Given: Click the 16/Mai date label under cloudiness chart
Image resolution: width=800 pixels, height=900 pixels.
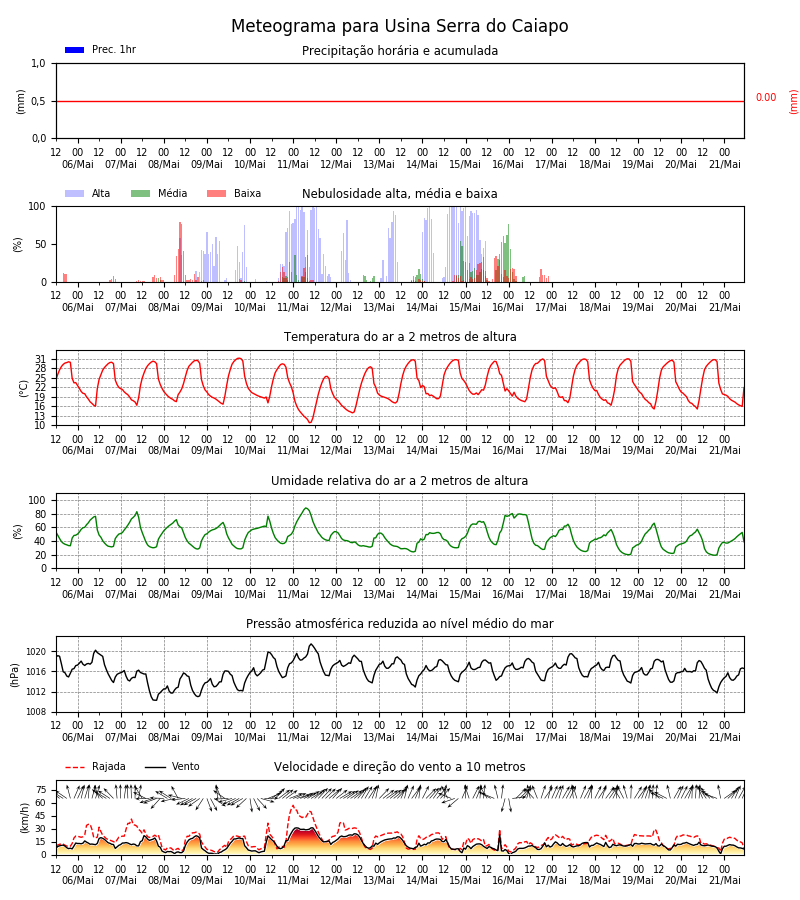Looking at the screenshot, I should click(x=508, y=308).
